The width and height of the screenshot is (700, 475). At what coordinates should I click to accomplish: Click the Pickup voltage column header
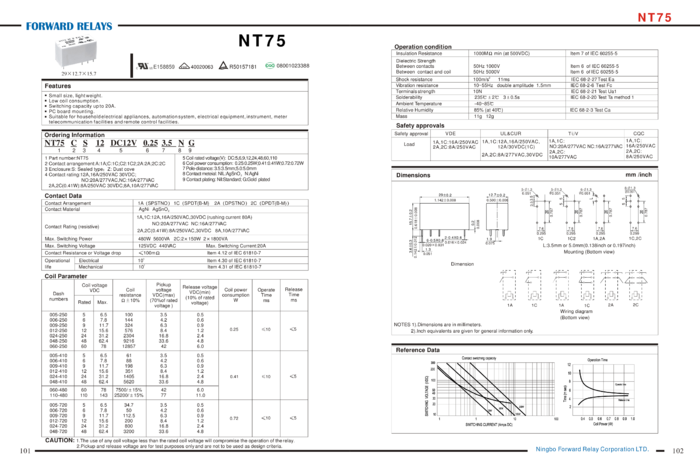tap(163, 295)
